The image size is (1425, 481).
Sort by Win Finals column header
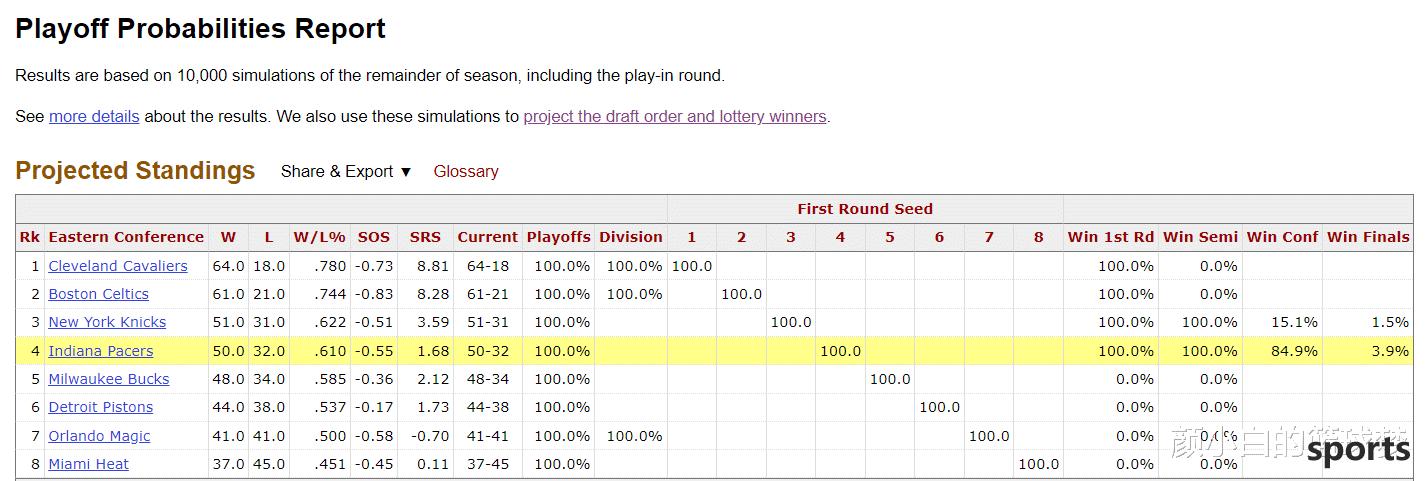point(1368,237)
